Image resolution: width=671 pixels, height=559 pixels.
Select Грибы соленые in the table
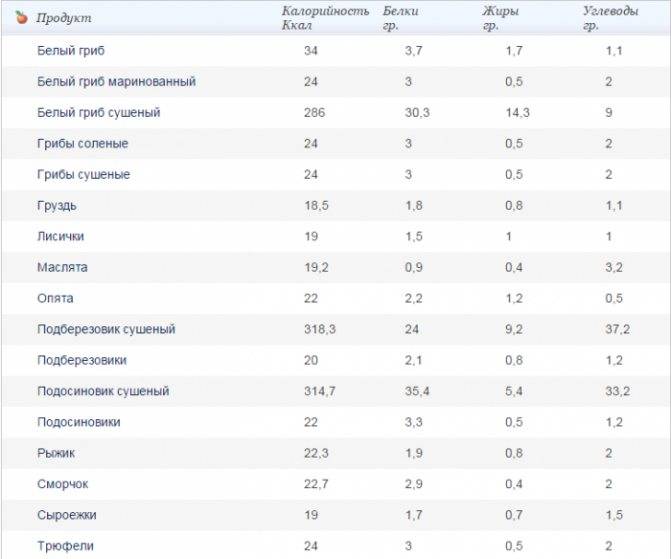tap(82, 143)
